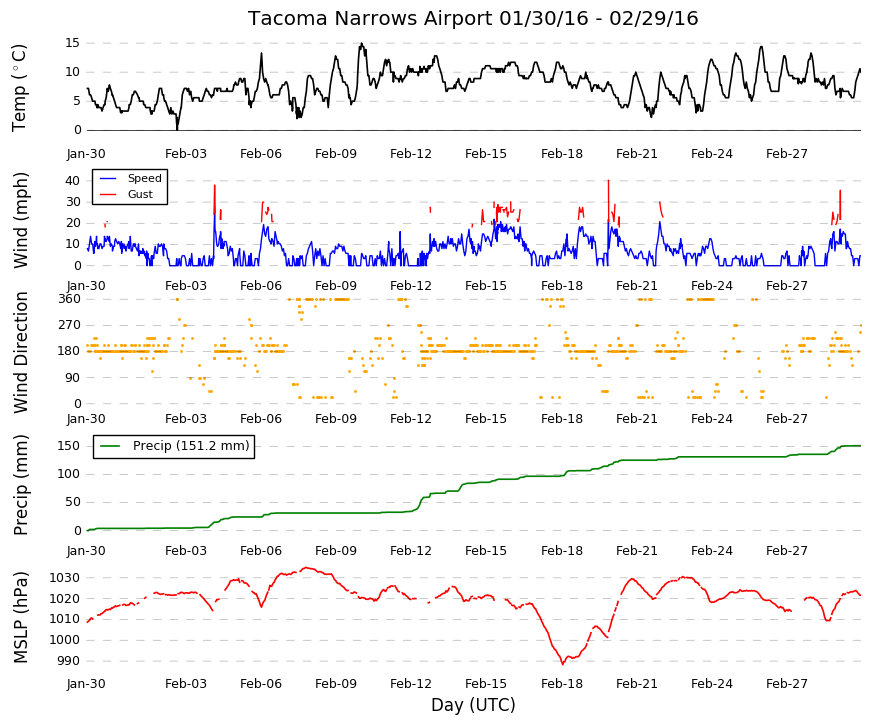
Task: Click the Wind (mph) y-axis label
Action: tap(21, 221)
